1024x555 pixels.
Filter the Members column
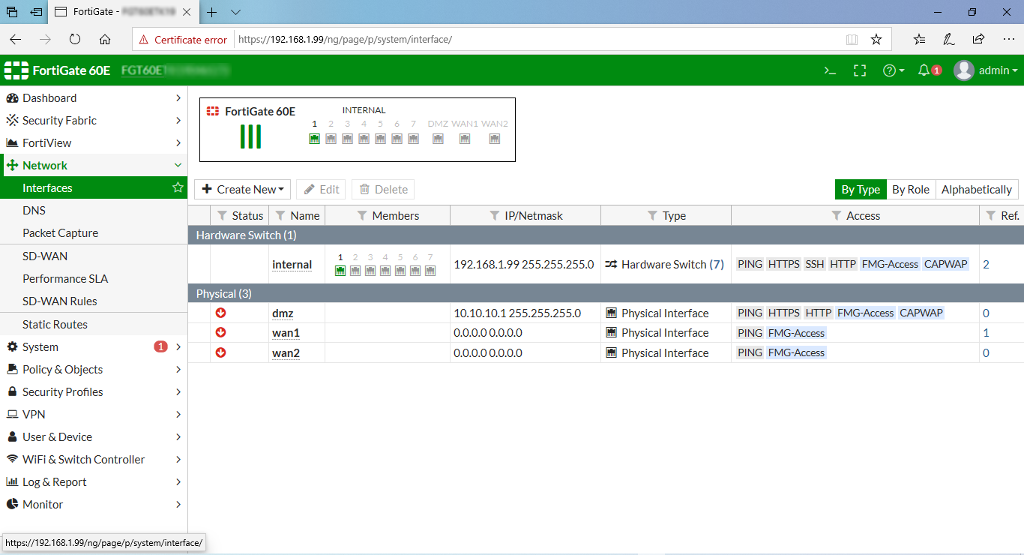click(362, 215)
